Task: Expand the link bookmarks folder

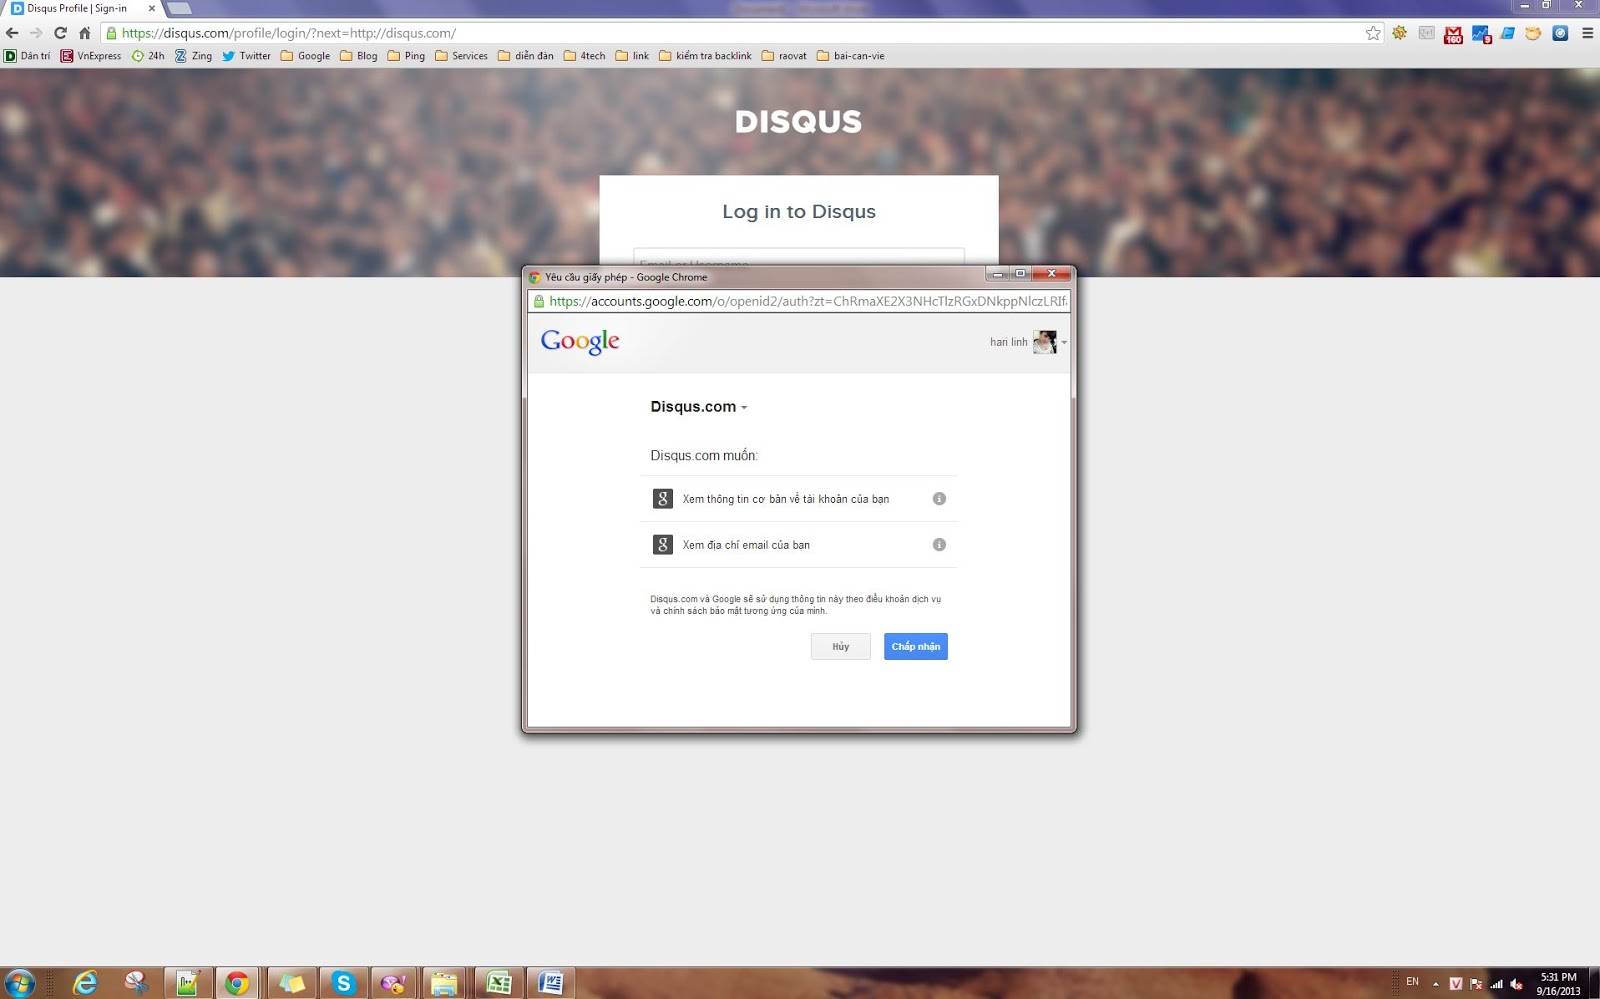Action: tap(632, 56)
